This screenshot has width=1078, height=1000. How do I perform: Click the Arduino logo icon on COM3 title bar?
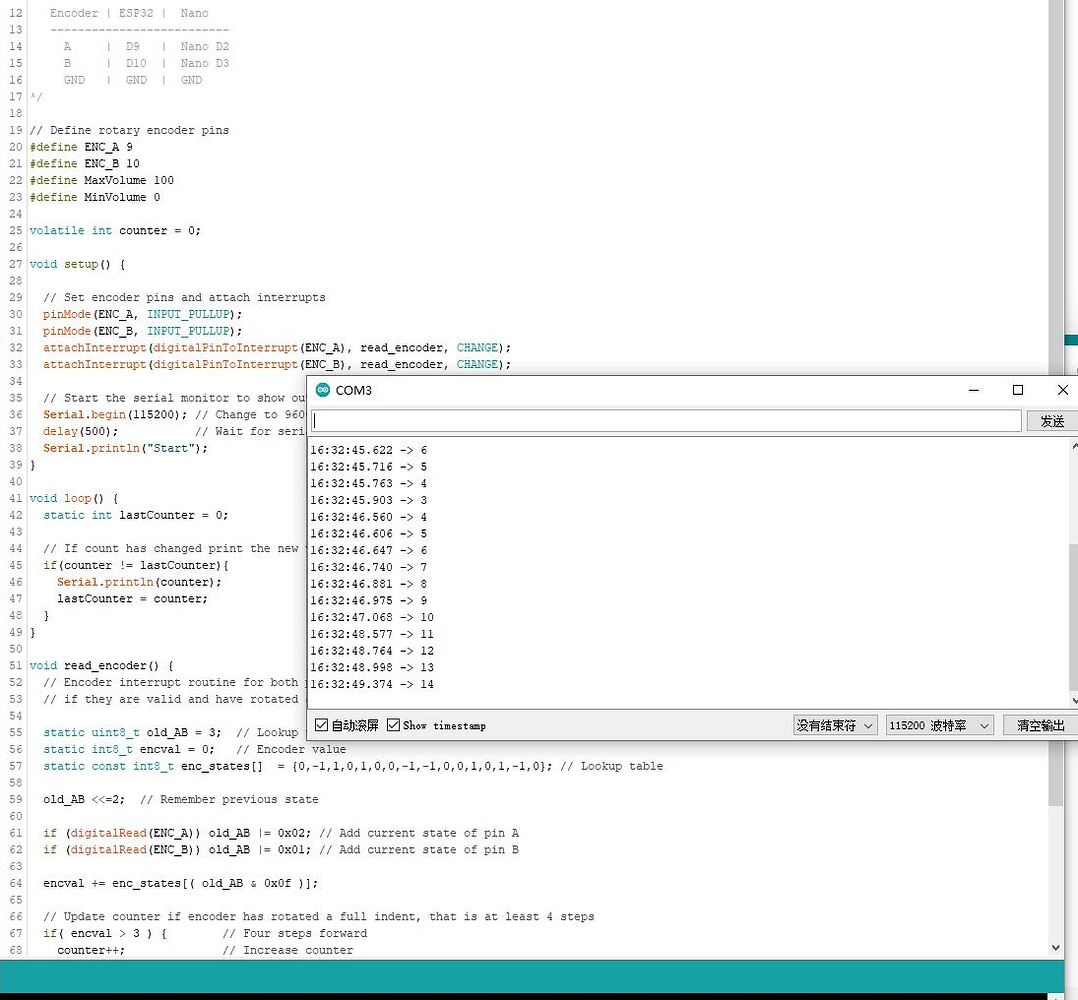(x=322, y=390)
